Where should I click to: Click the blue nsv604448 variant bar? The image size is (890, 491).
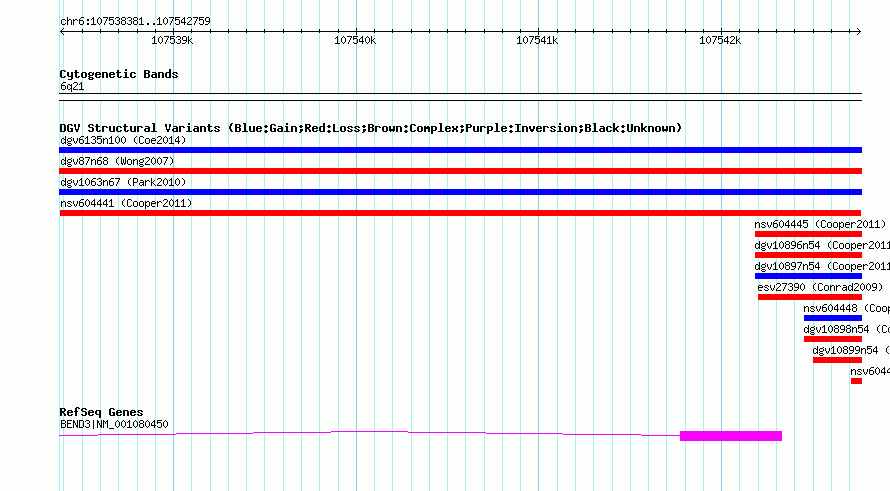coord(833,318)
